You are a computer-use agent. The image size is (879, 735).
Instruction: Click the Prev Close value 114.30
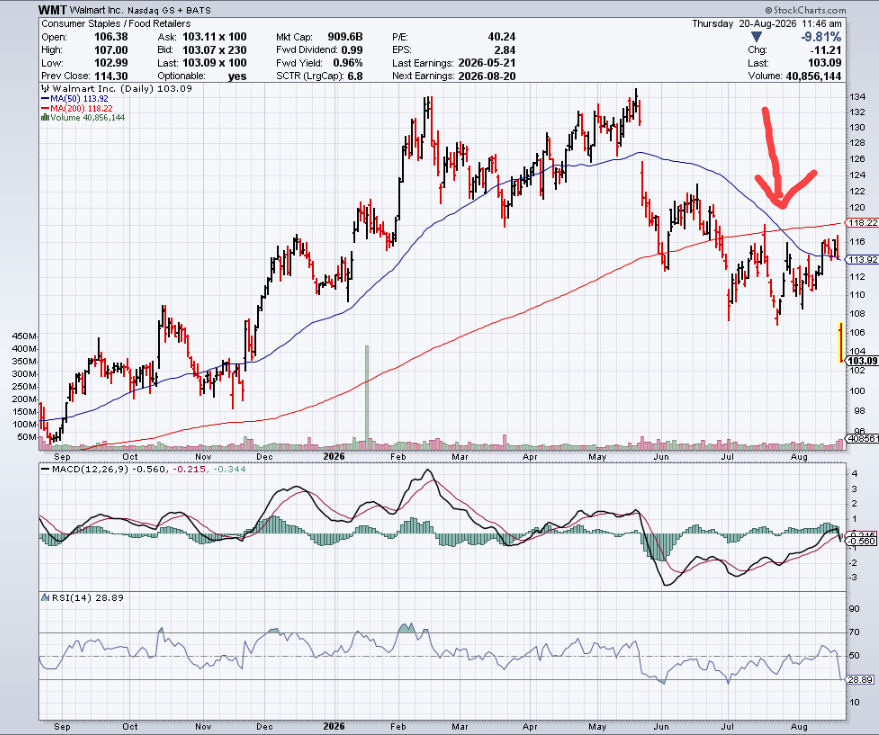click(111, 76)
